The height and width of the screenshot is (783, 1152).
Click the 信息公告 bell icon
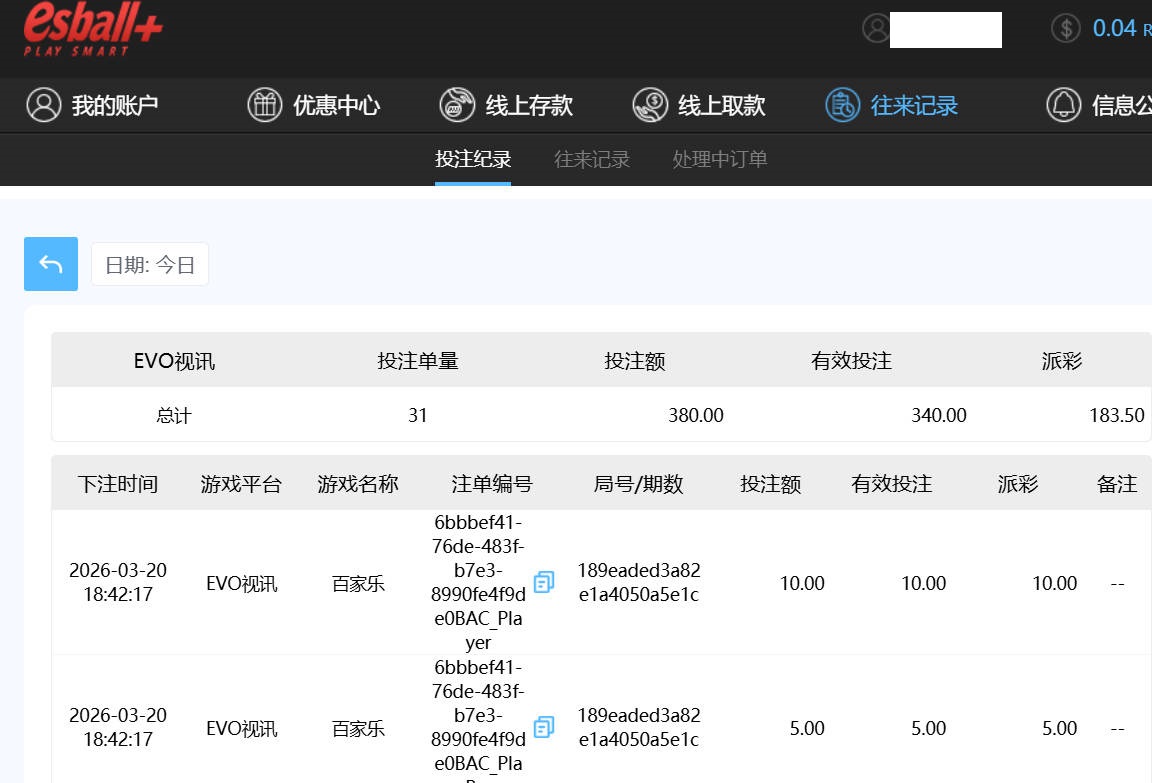(1063, 105)
